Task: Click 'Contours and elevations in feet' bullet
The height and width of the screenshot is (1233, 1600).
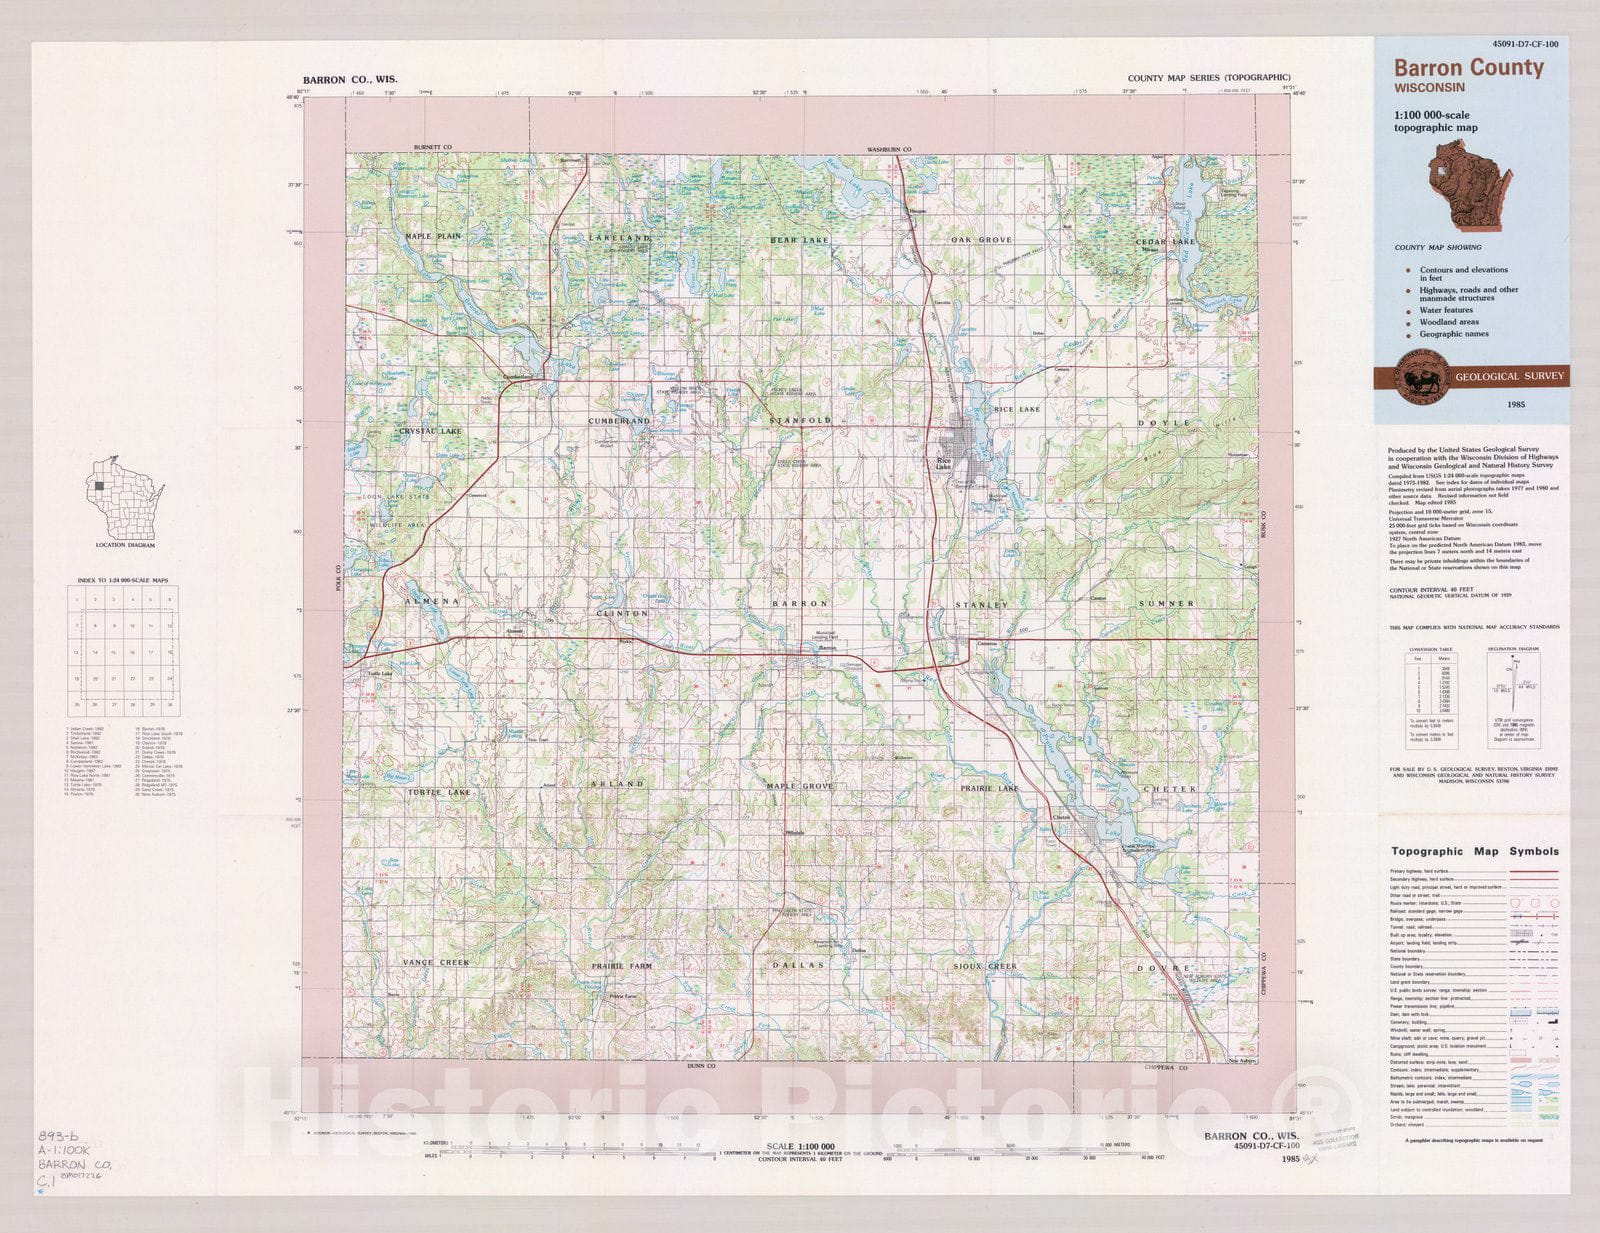Action: (1463, 274)
